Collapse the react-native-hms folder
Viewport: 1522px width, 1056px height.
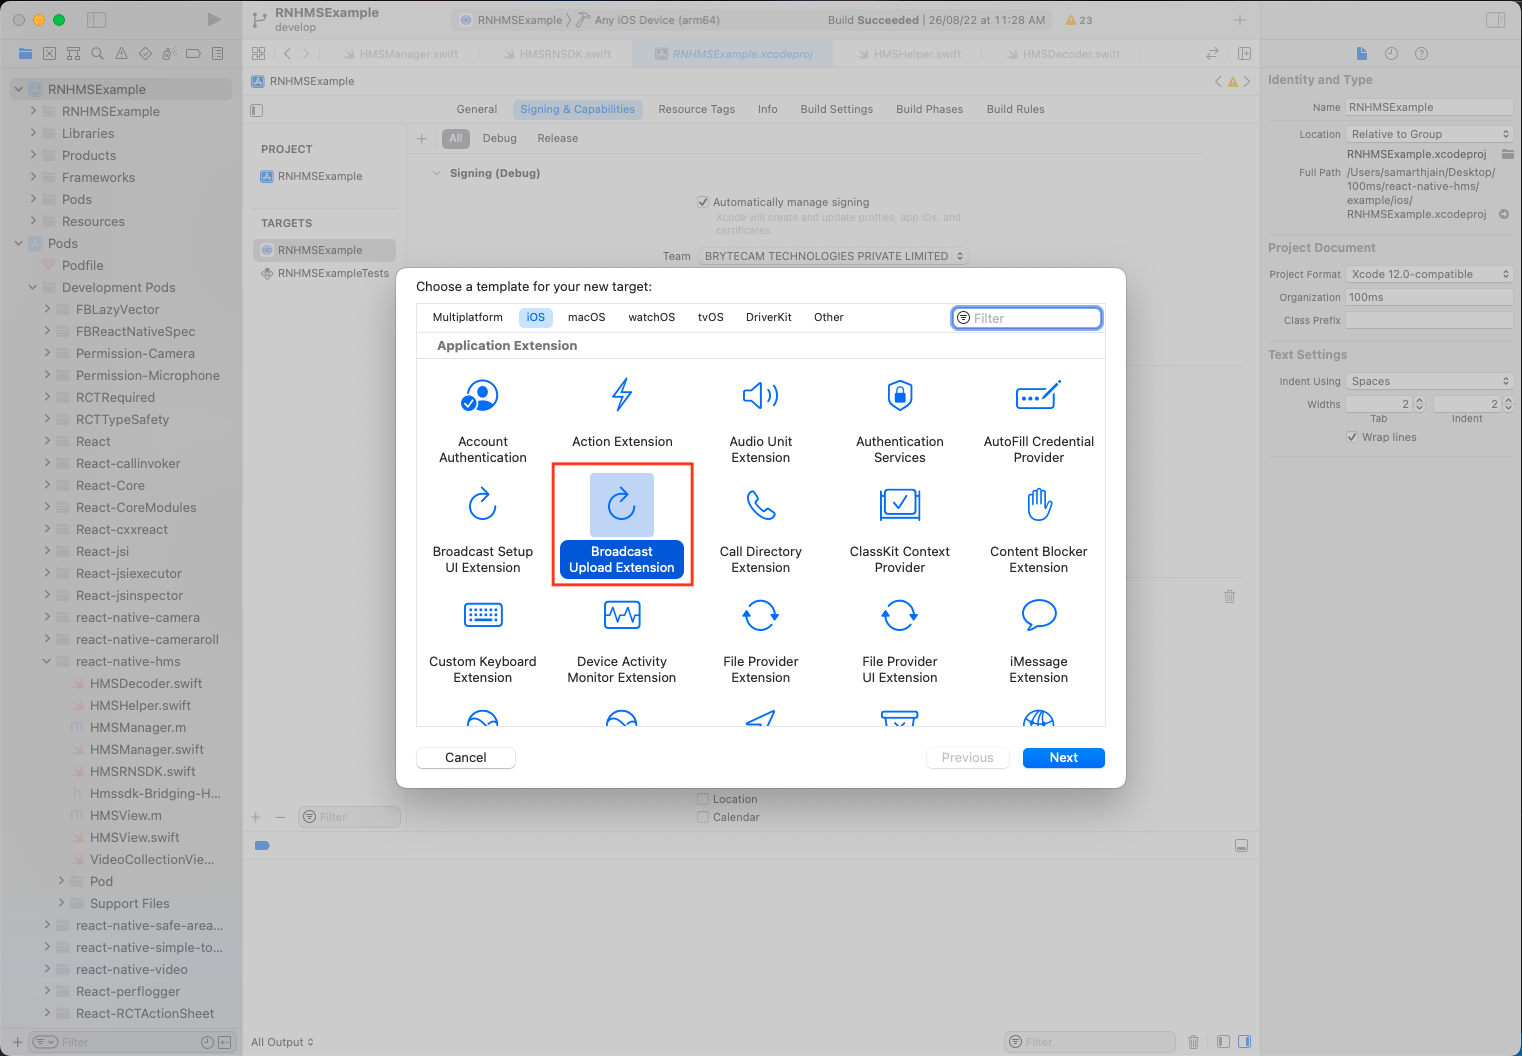click(x=47, y=661)
